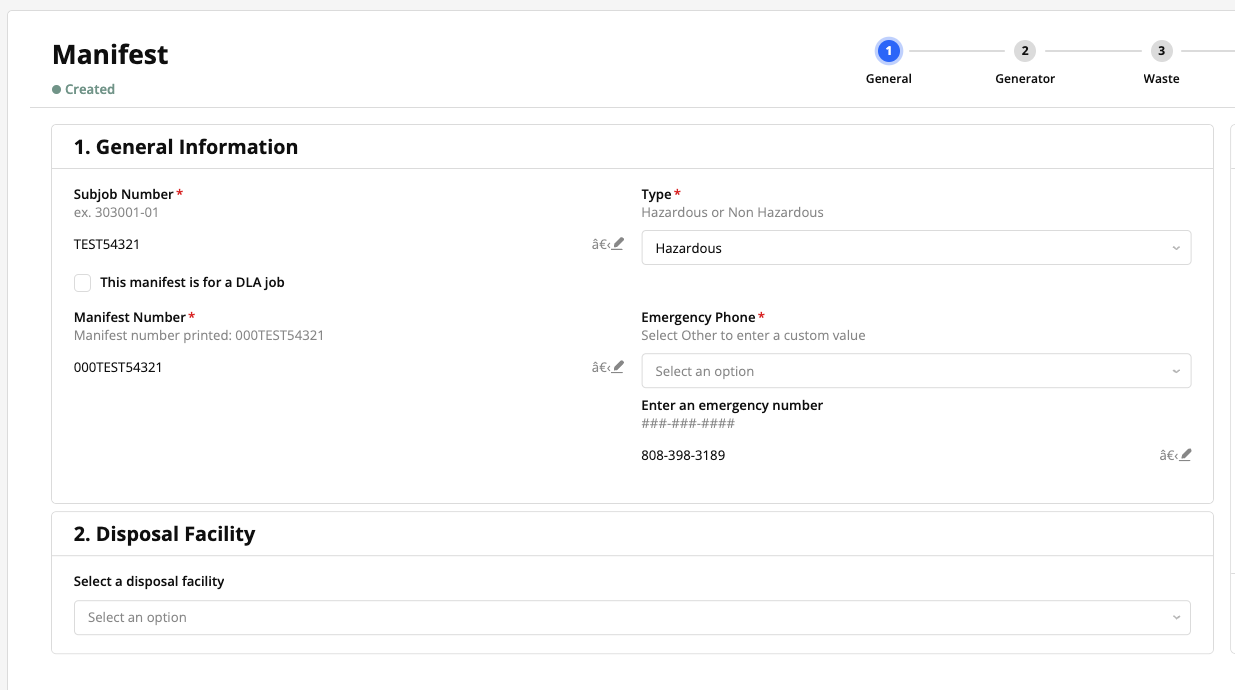Image resolution: width=1235 pixels, height=690 pixels.
Task: Click the 'ex. 303001-01' hint text
Action: [x=116, y=212]
